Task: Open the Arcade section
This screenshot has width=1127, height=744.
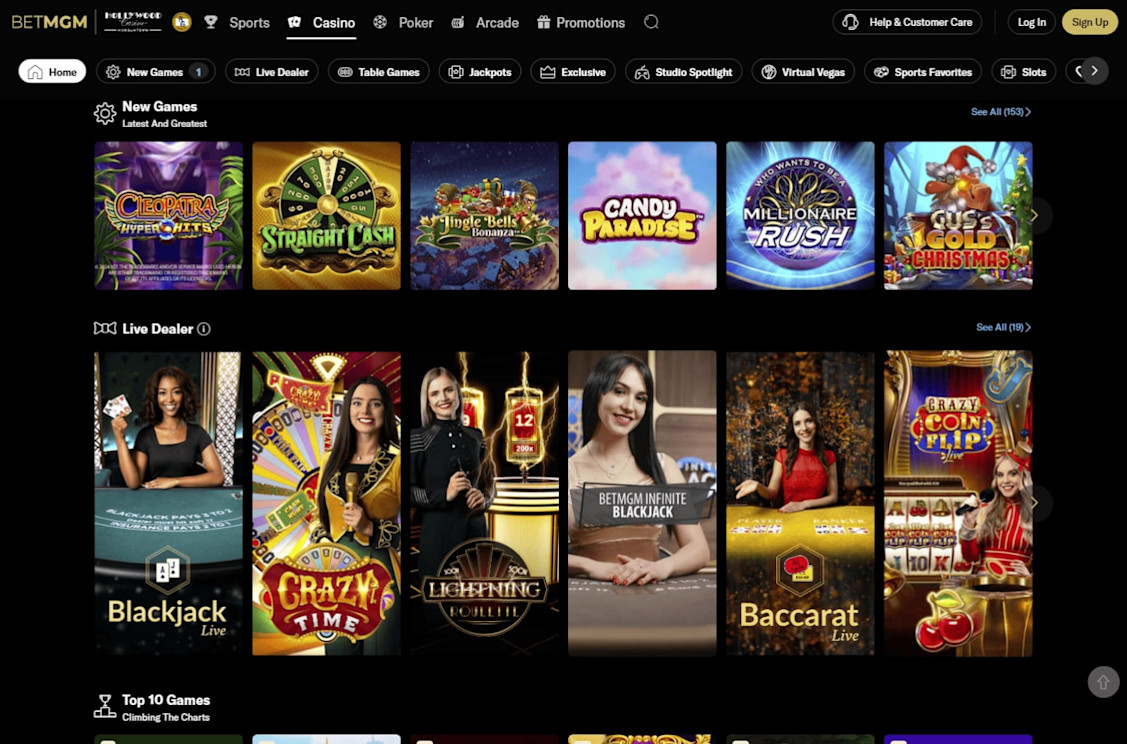Action: tap(497, 22)
